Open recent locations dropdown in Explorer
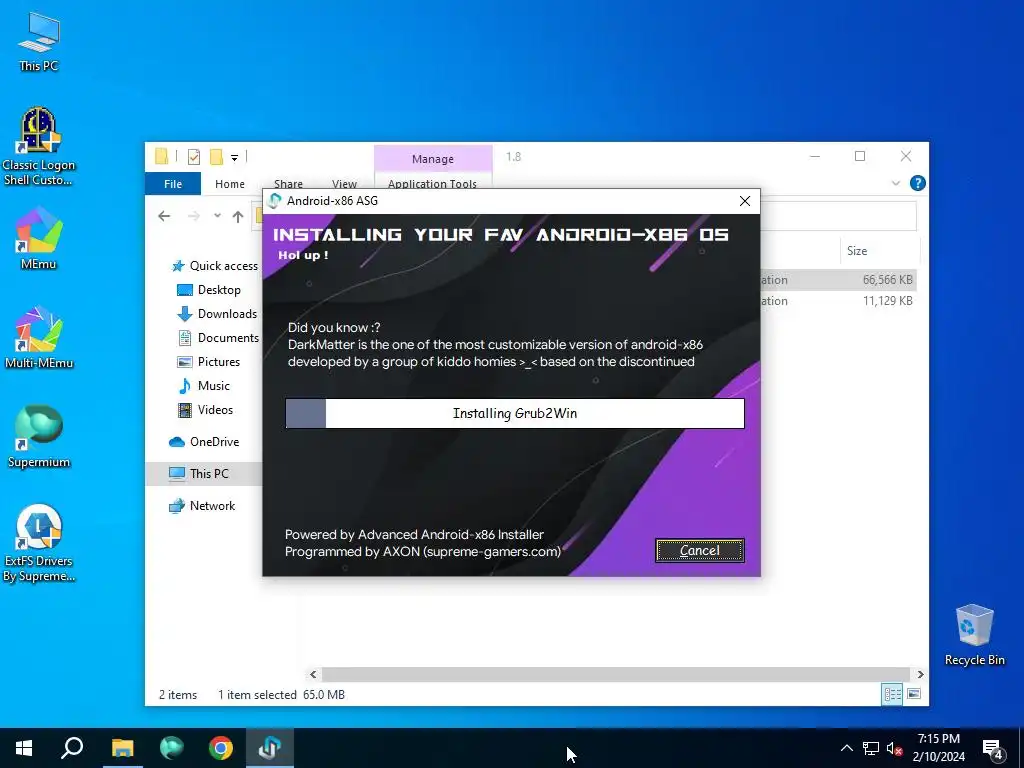Viewport: 1024px width, 768px height. pyautogui.click(x=217, y=216)
